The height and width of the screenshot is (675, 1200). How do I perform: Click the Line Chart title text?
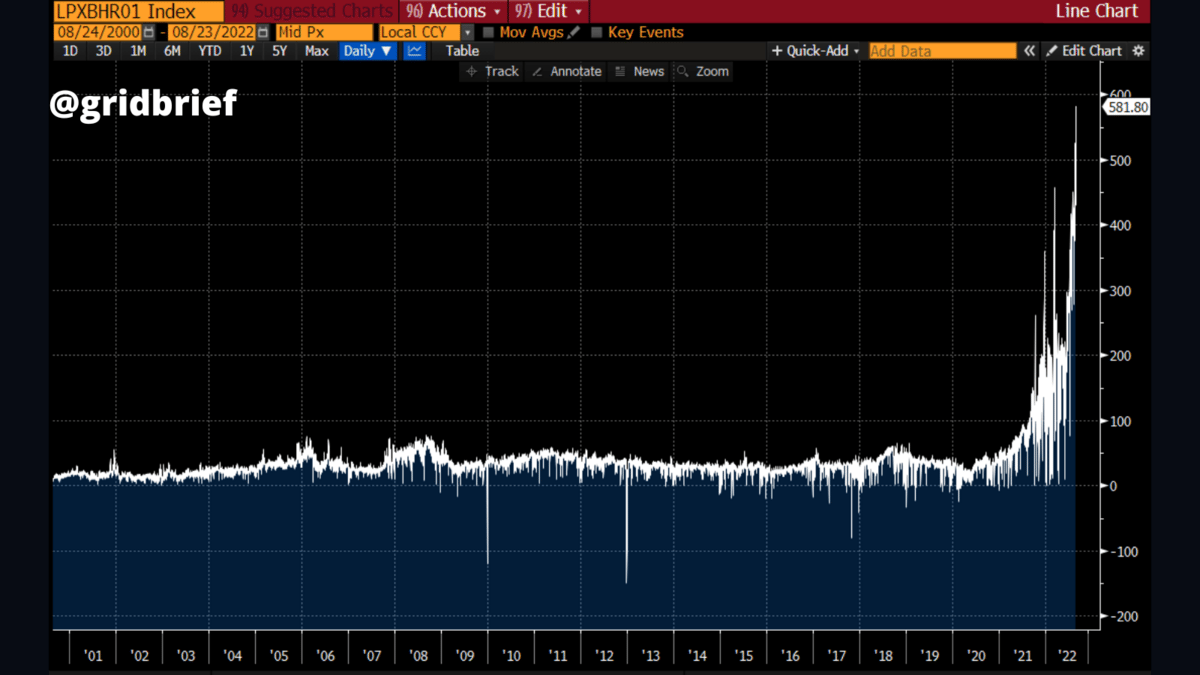tap(1097, 11)
